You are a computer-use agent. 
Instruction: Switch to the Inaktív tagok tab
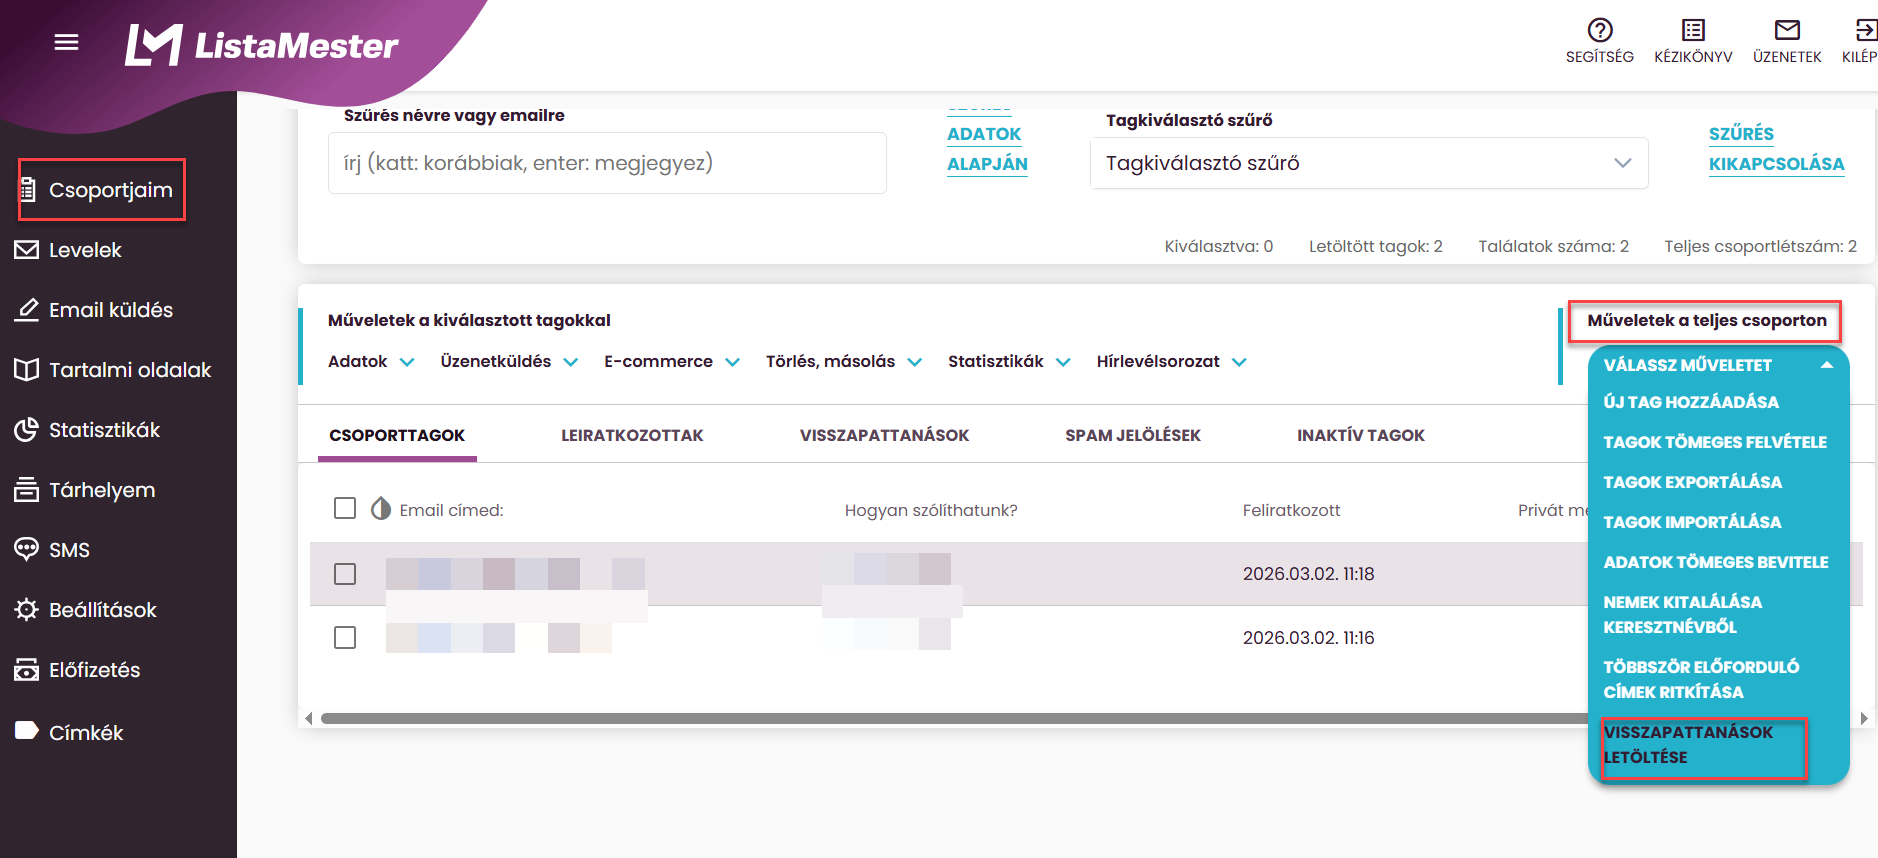pyautogui.click(x=1361, y=436)
